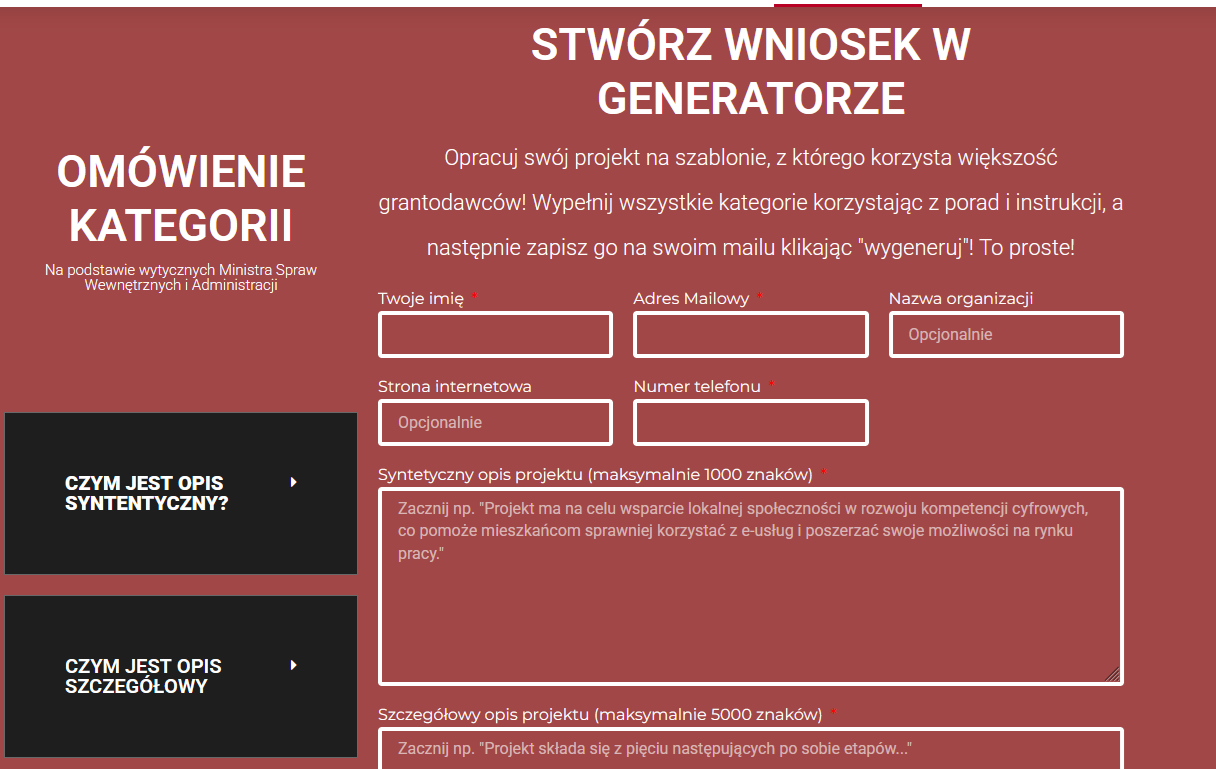Click the 'Twoje imię' field label

click(x=420, y=298)
